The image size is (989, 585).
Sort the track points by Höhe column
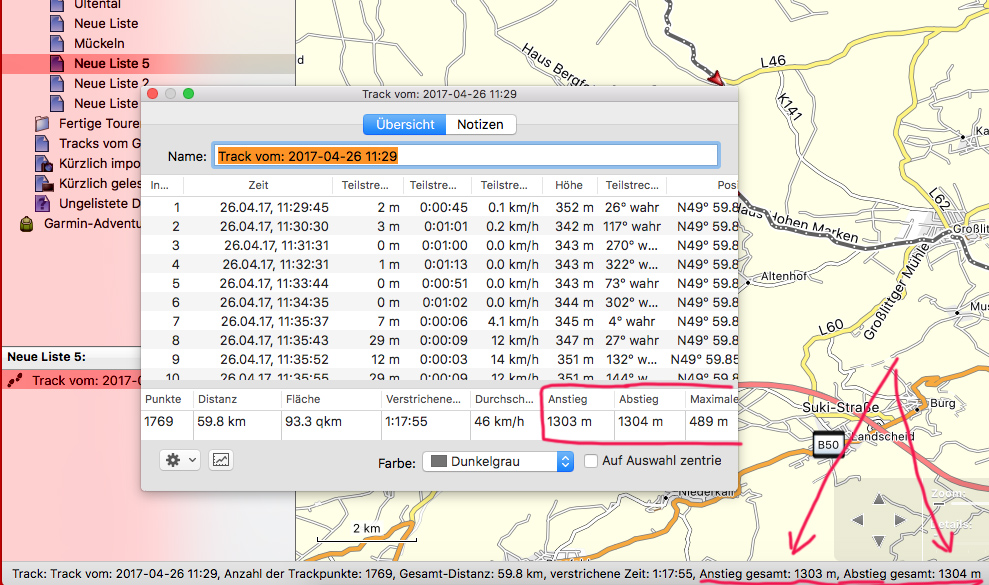click(569, 185)
